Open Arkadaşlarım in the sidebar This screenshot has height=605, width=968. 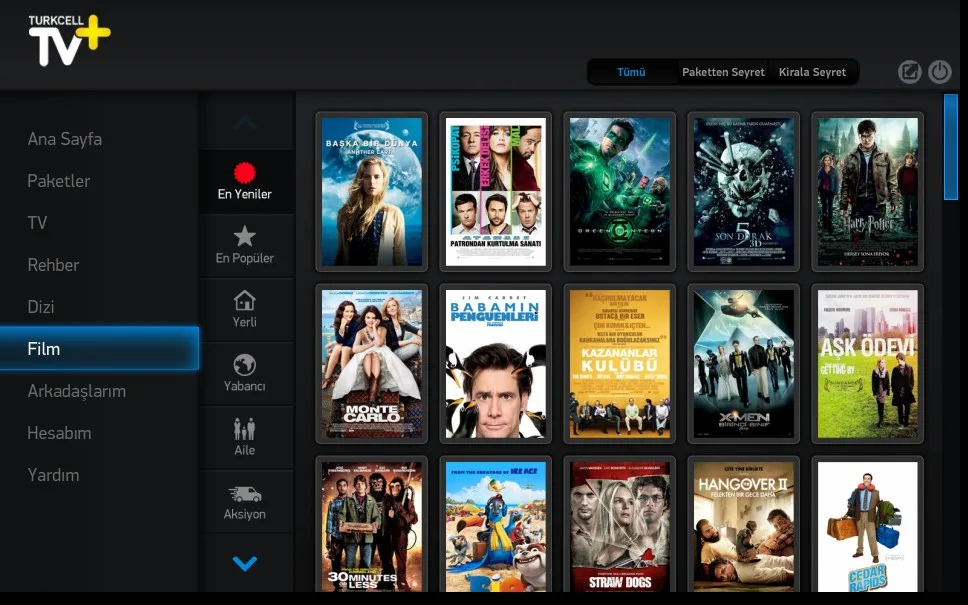click(77, 391)
